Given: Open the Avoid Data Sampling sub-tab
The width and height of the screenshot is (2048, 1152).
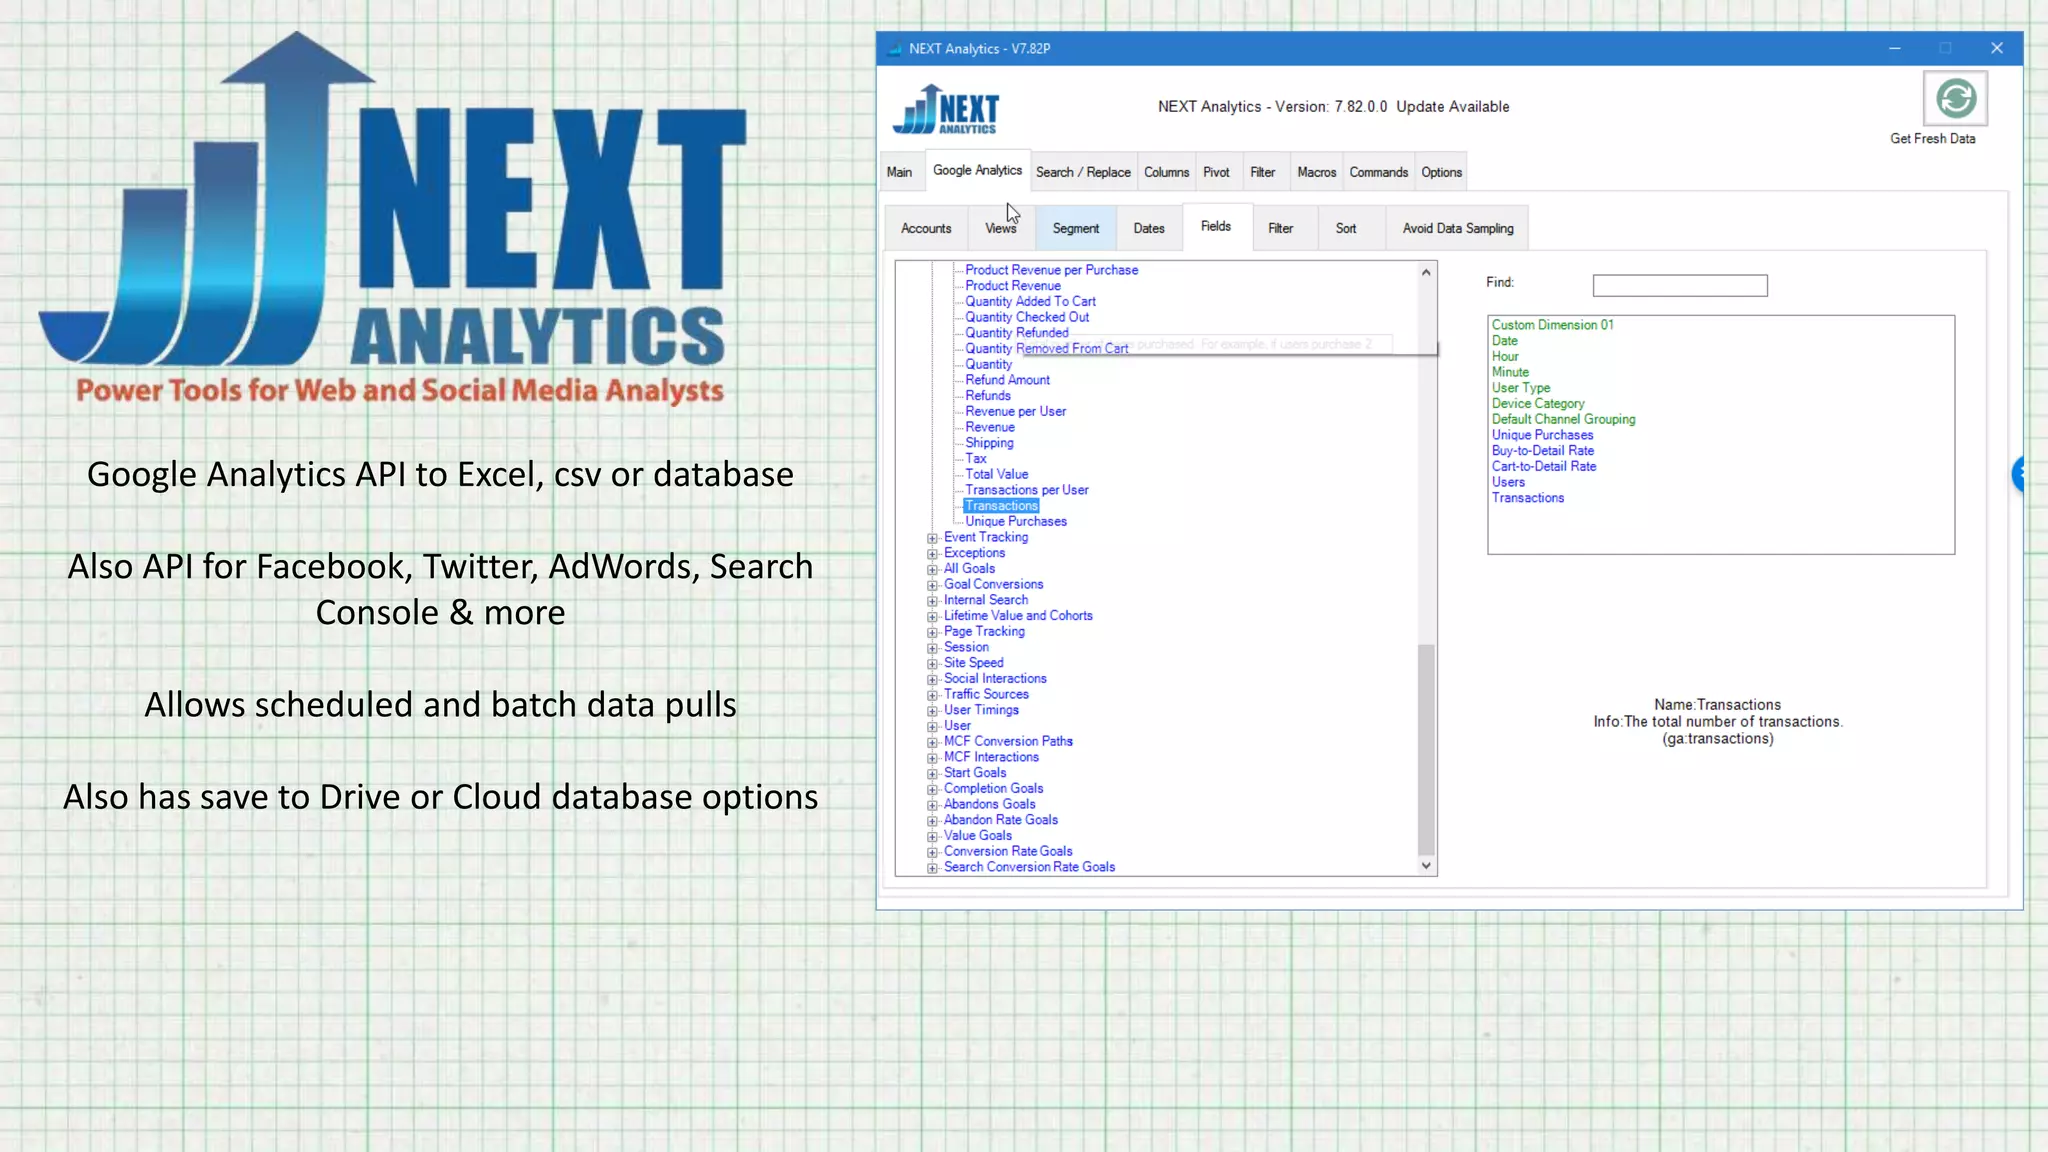Looking at the screenshot, I should [x=1458, y=228].
